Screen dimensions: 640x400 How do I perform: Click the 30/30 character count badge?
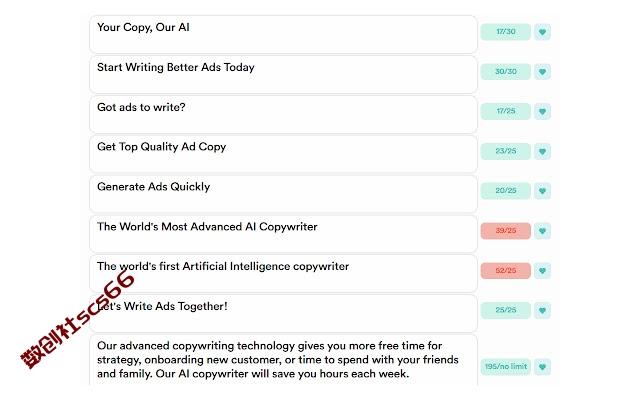(x=506, y=71)
